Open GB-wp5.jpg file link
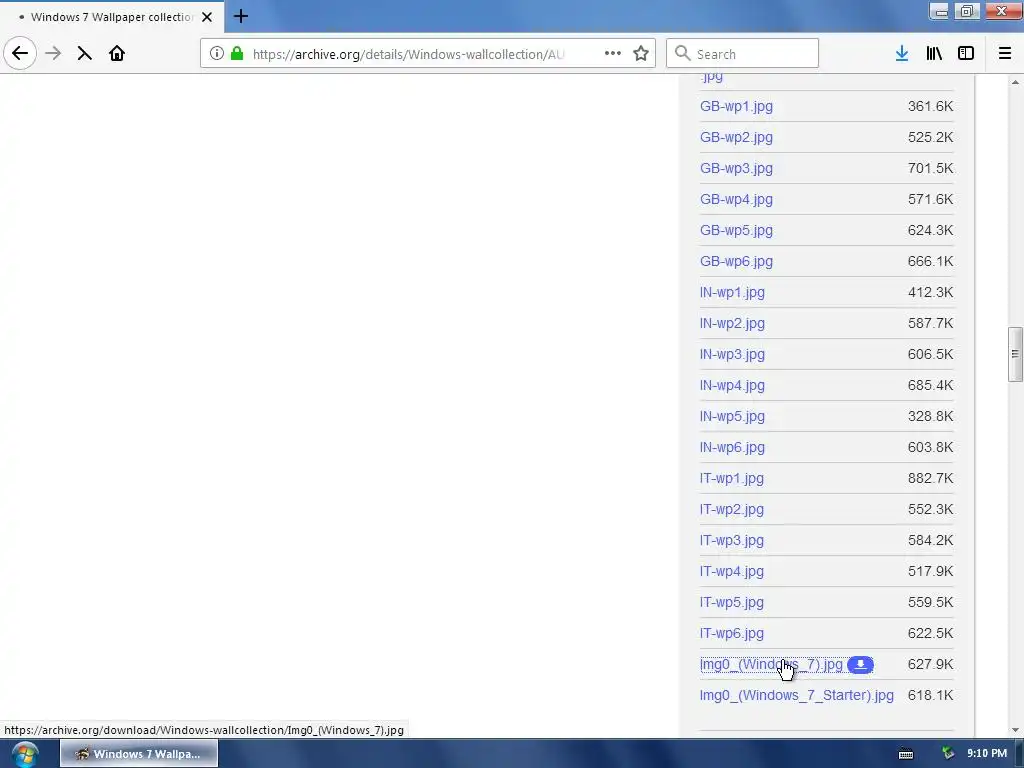1024x768 pixels. [736, 231]
